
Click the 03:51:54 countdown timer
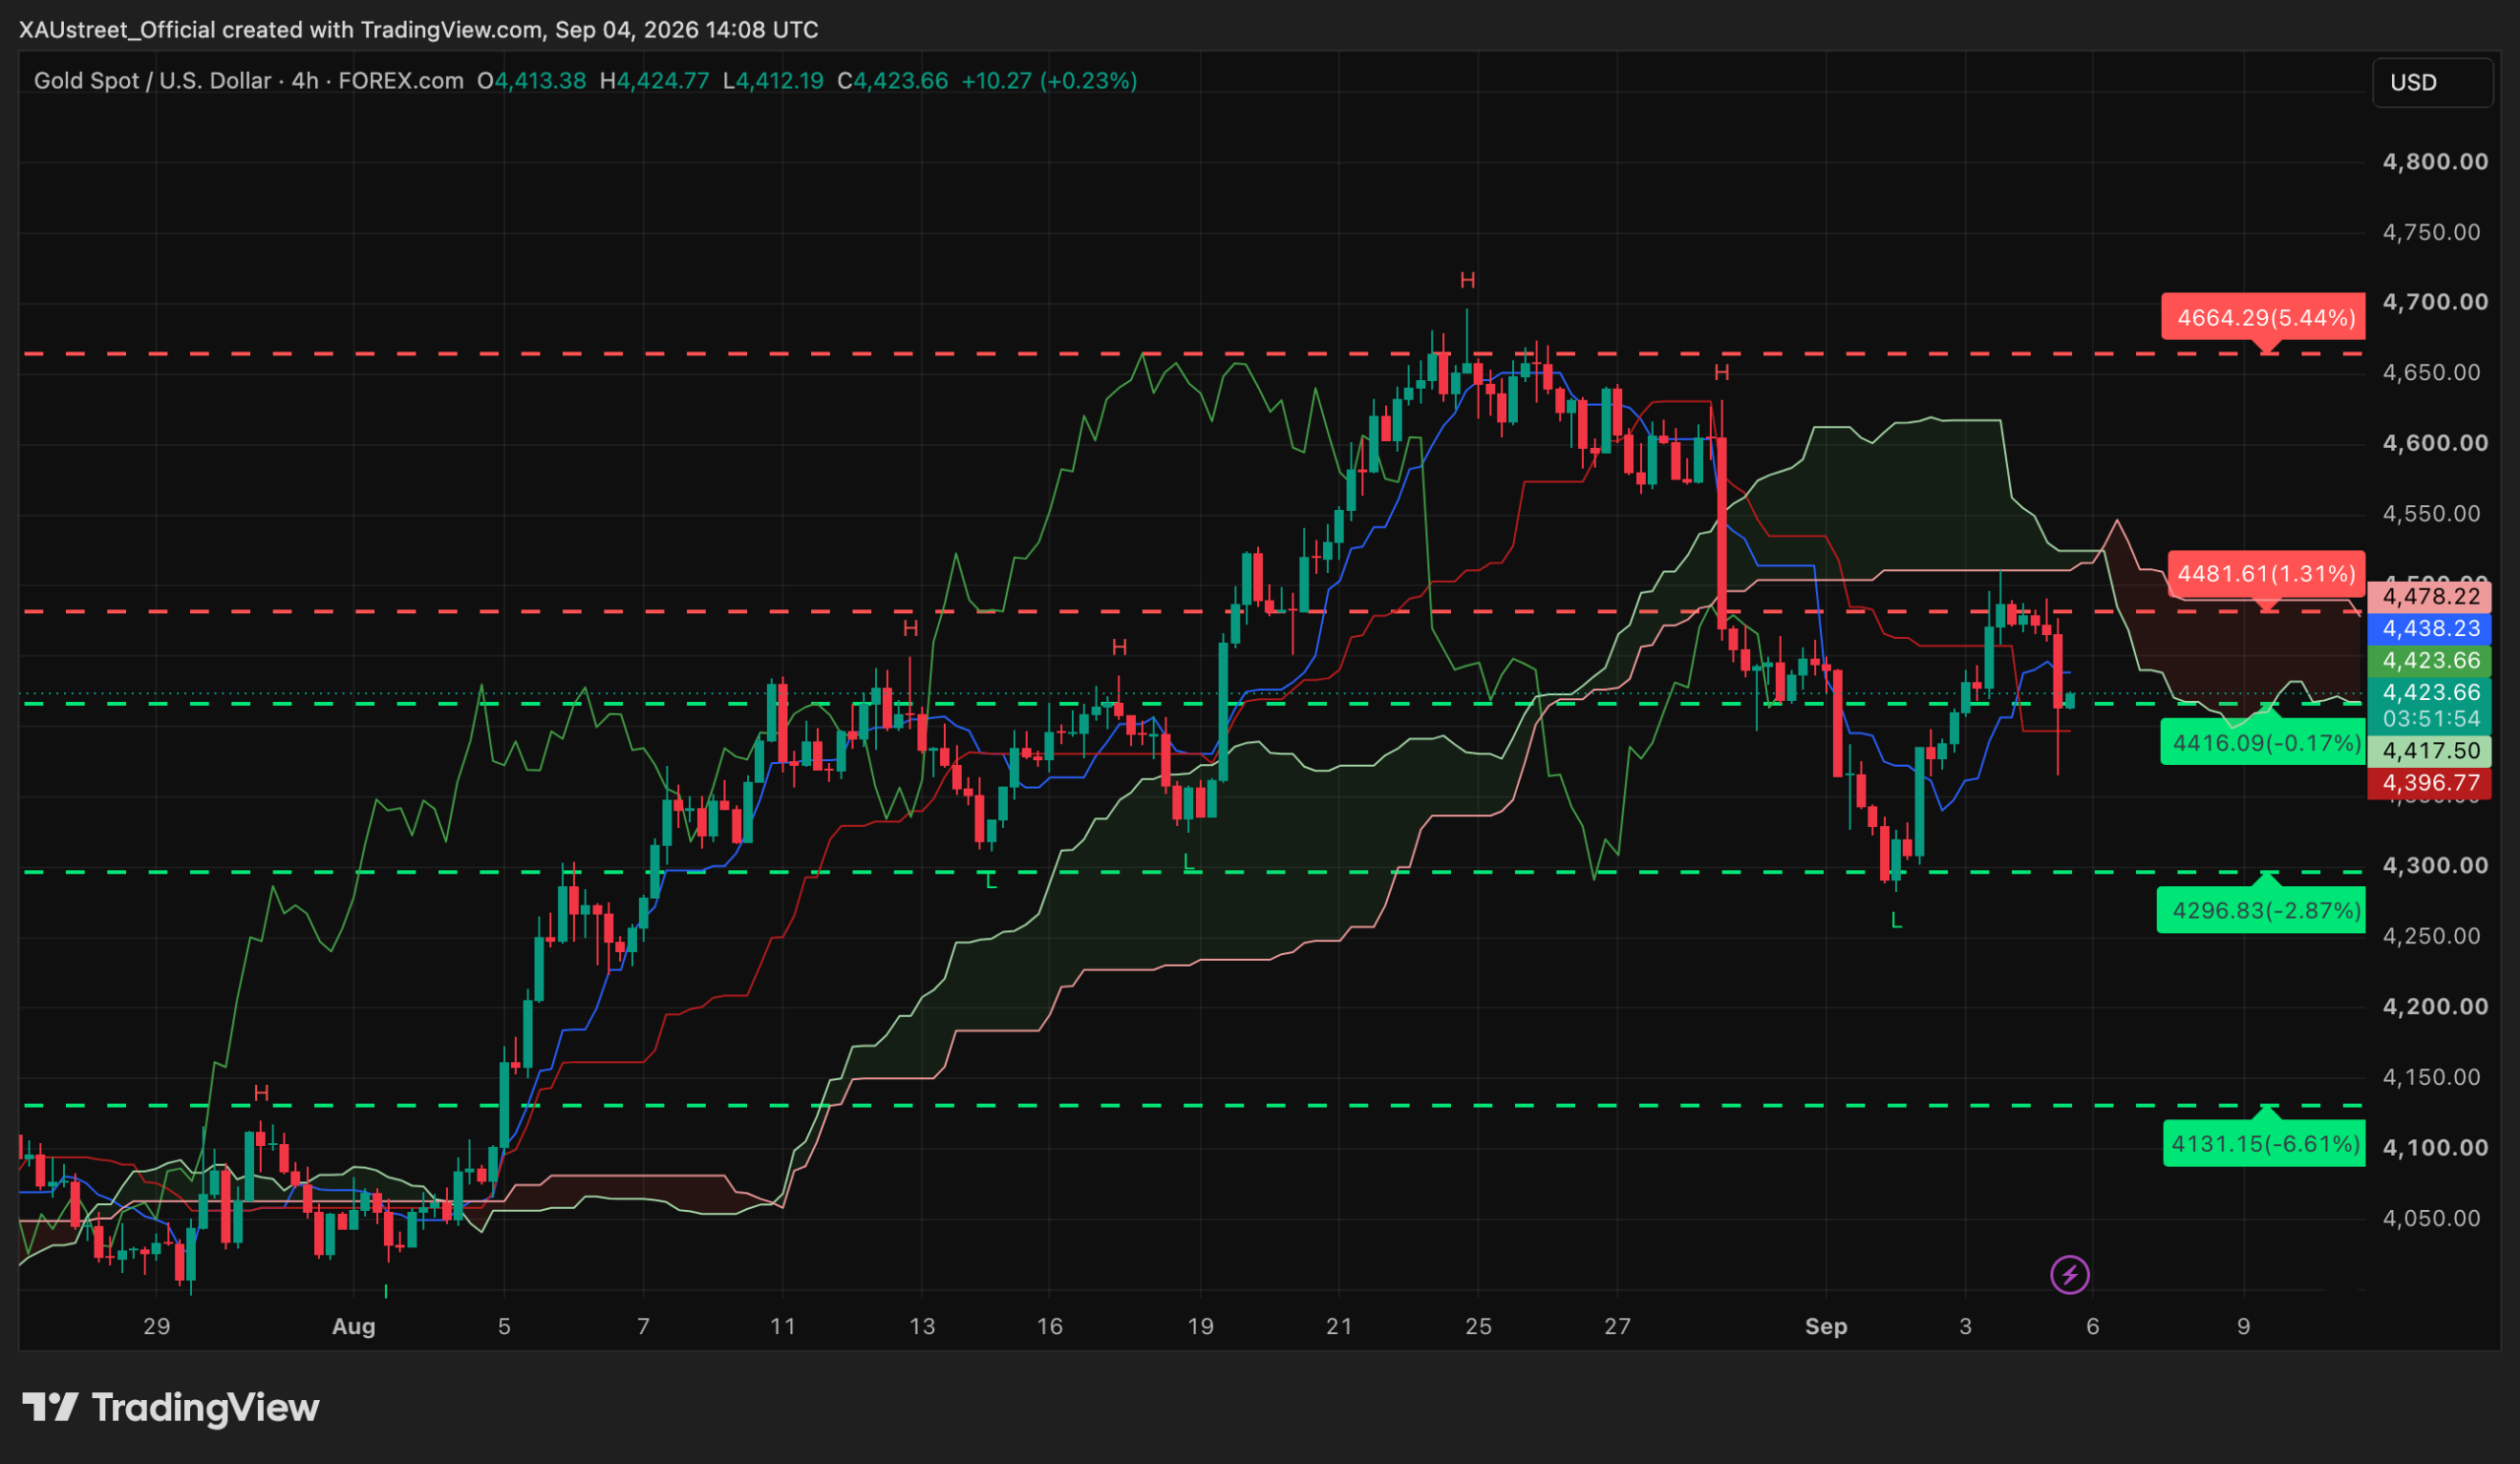pos(2430,719)
